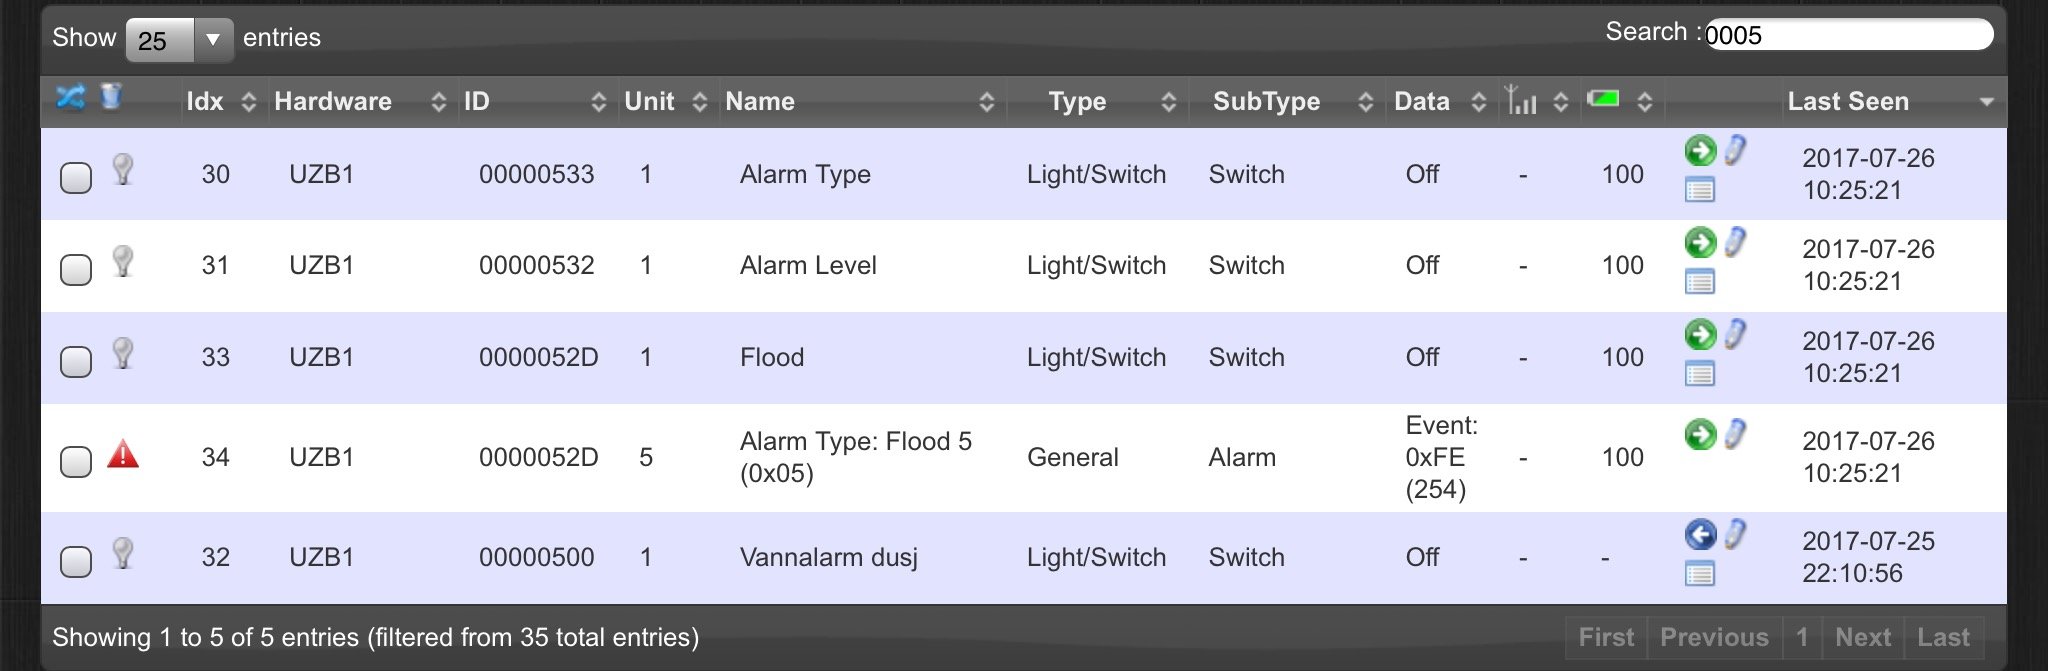Click inside the Search field
The height and width of the screenshot is (671, 2048).
[x=1848, y=35]
